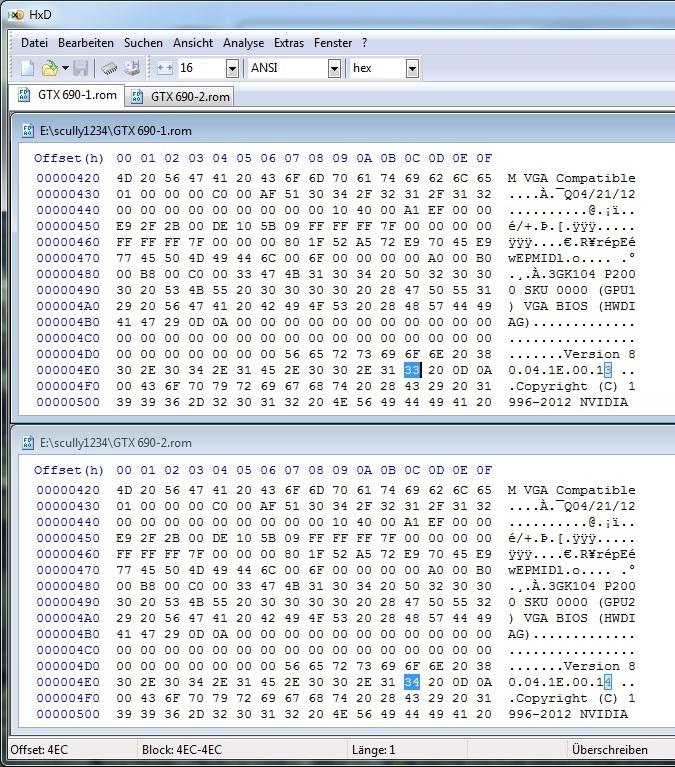Click the New file icon in the toolbar
675x767 pixels.
coord(27,68)
